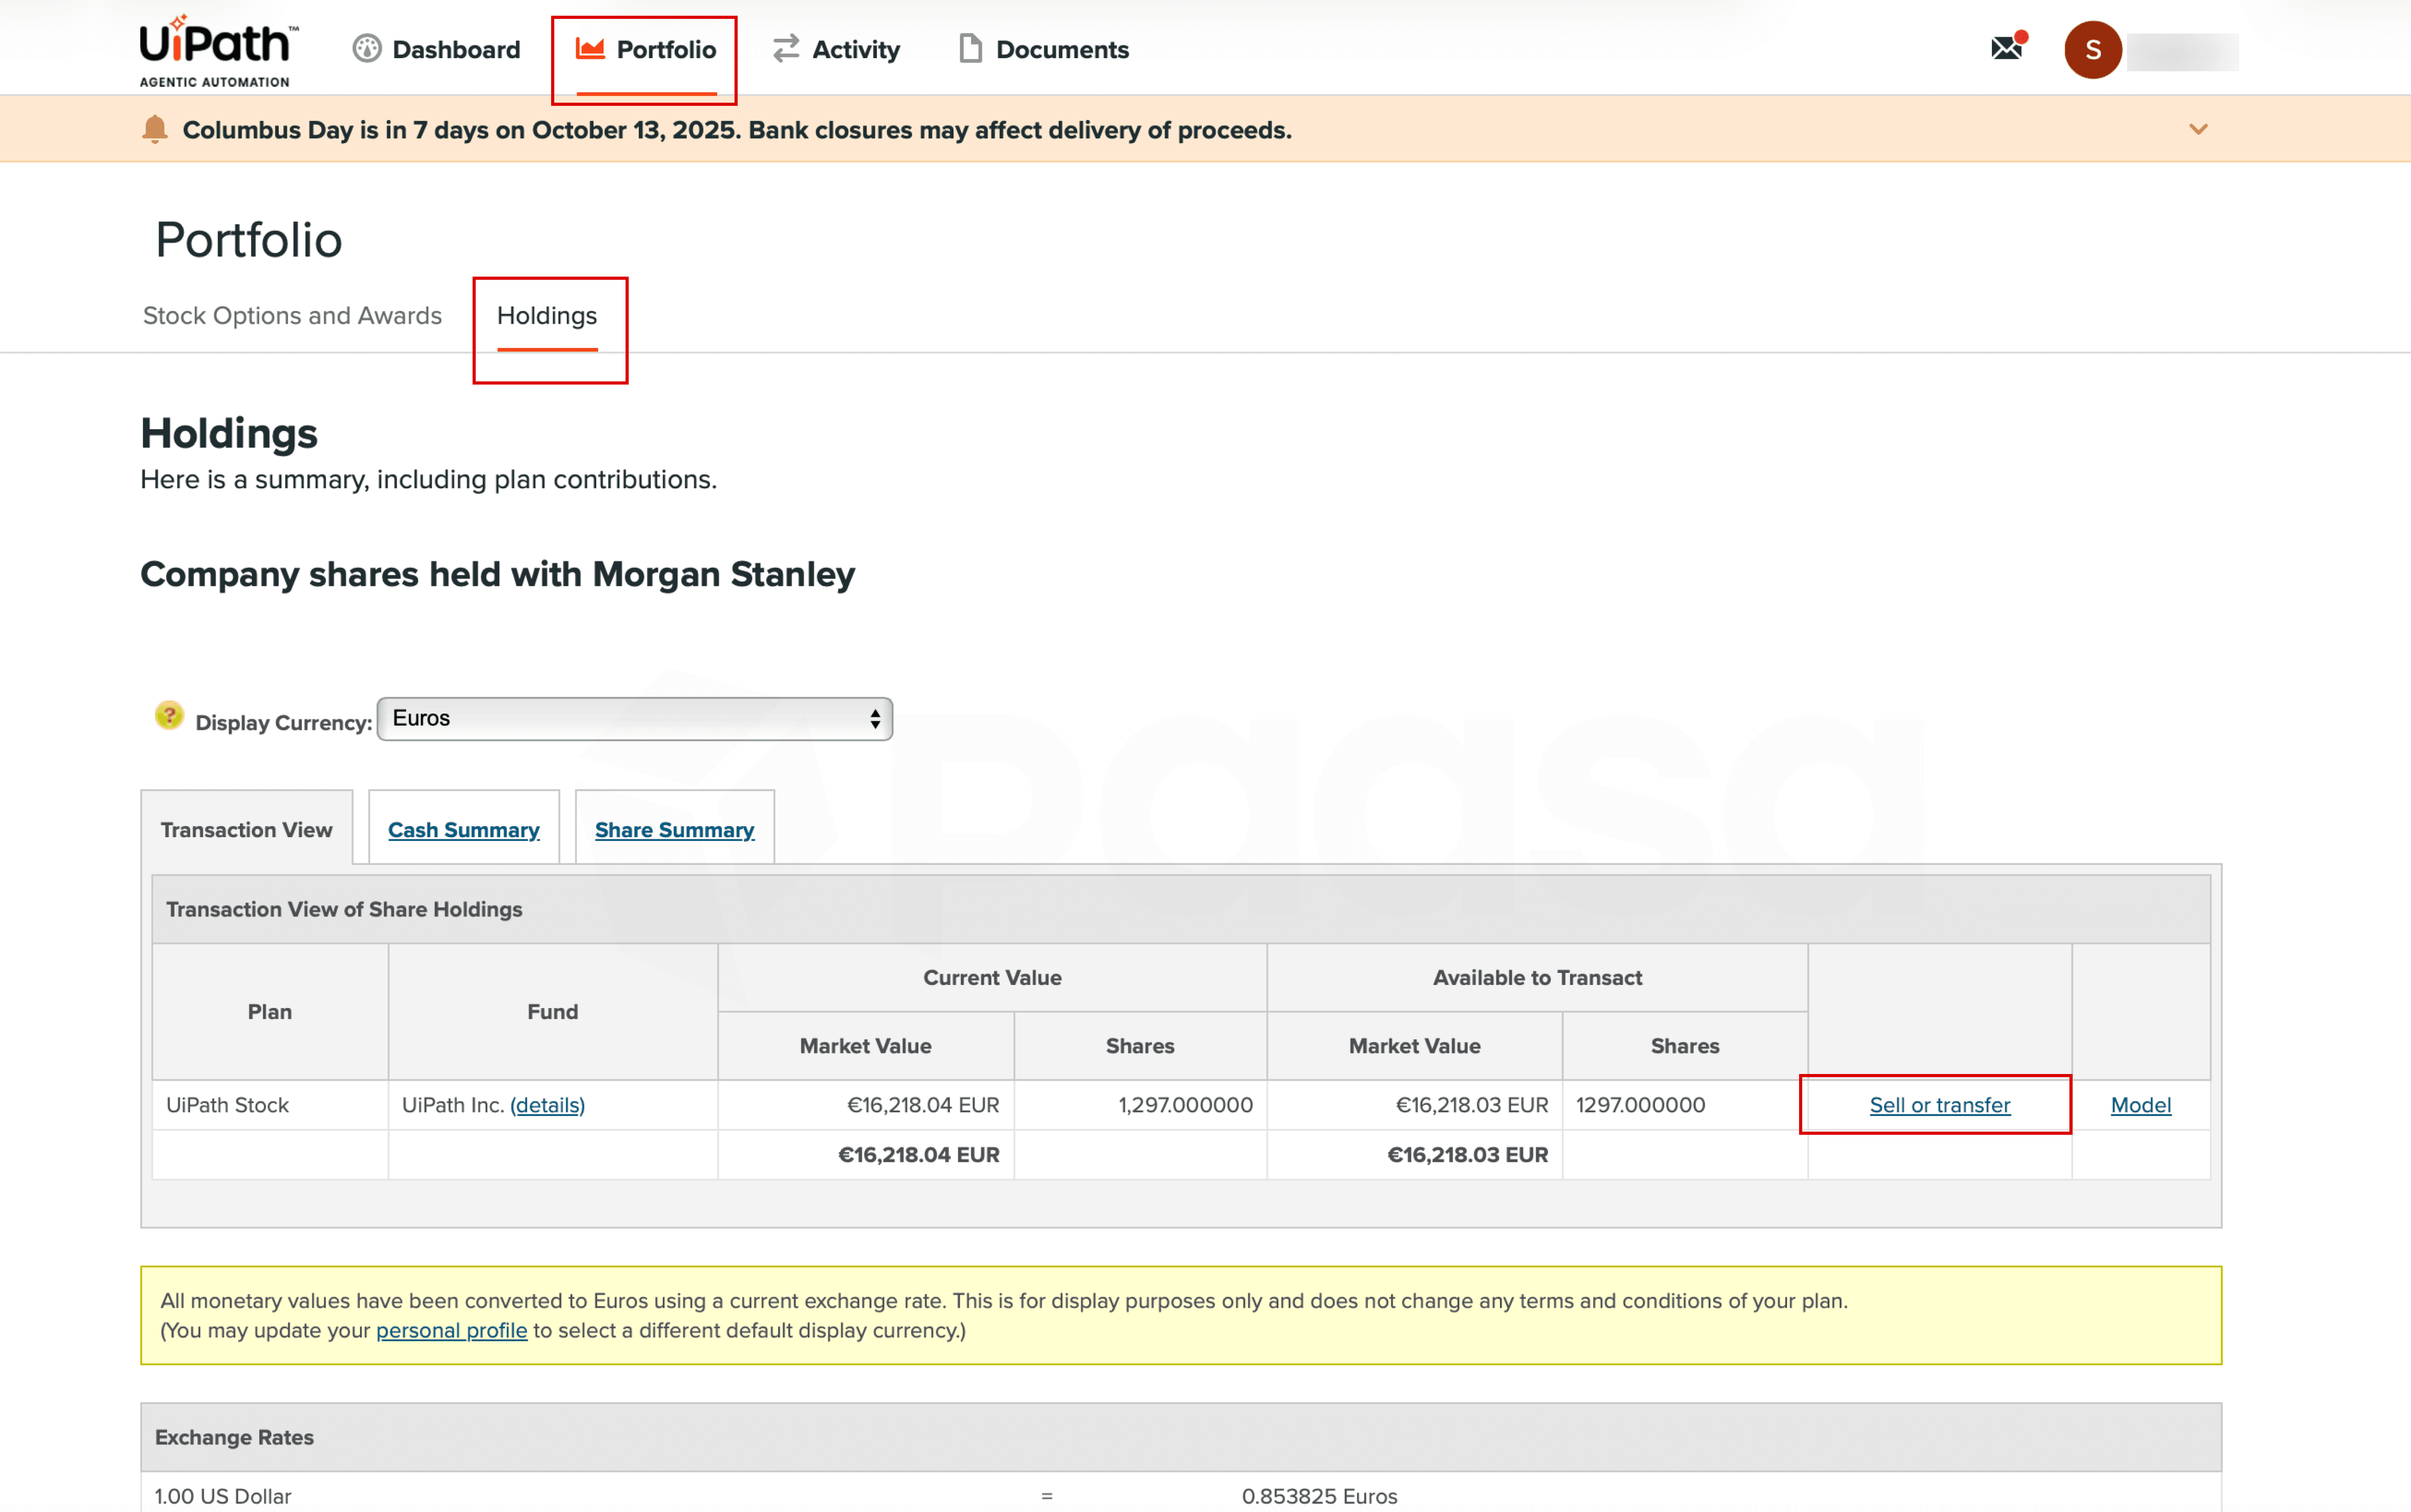Open the mail envelope notifications

[2006, 48]
